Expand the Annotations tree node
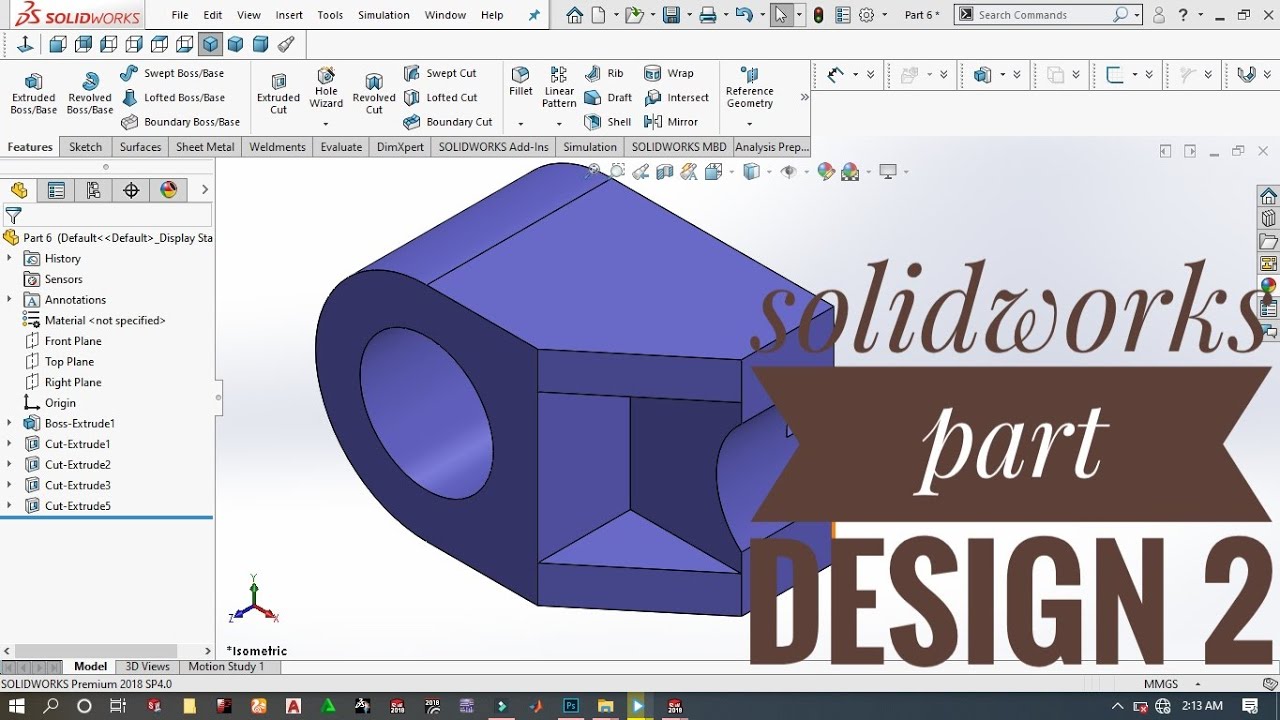 click(9, 299)
